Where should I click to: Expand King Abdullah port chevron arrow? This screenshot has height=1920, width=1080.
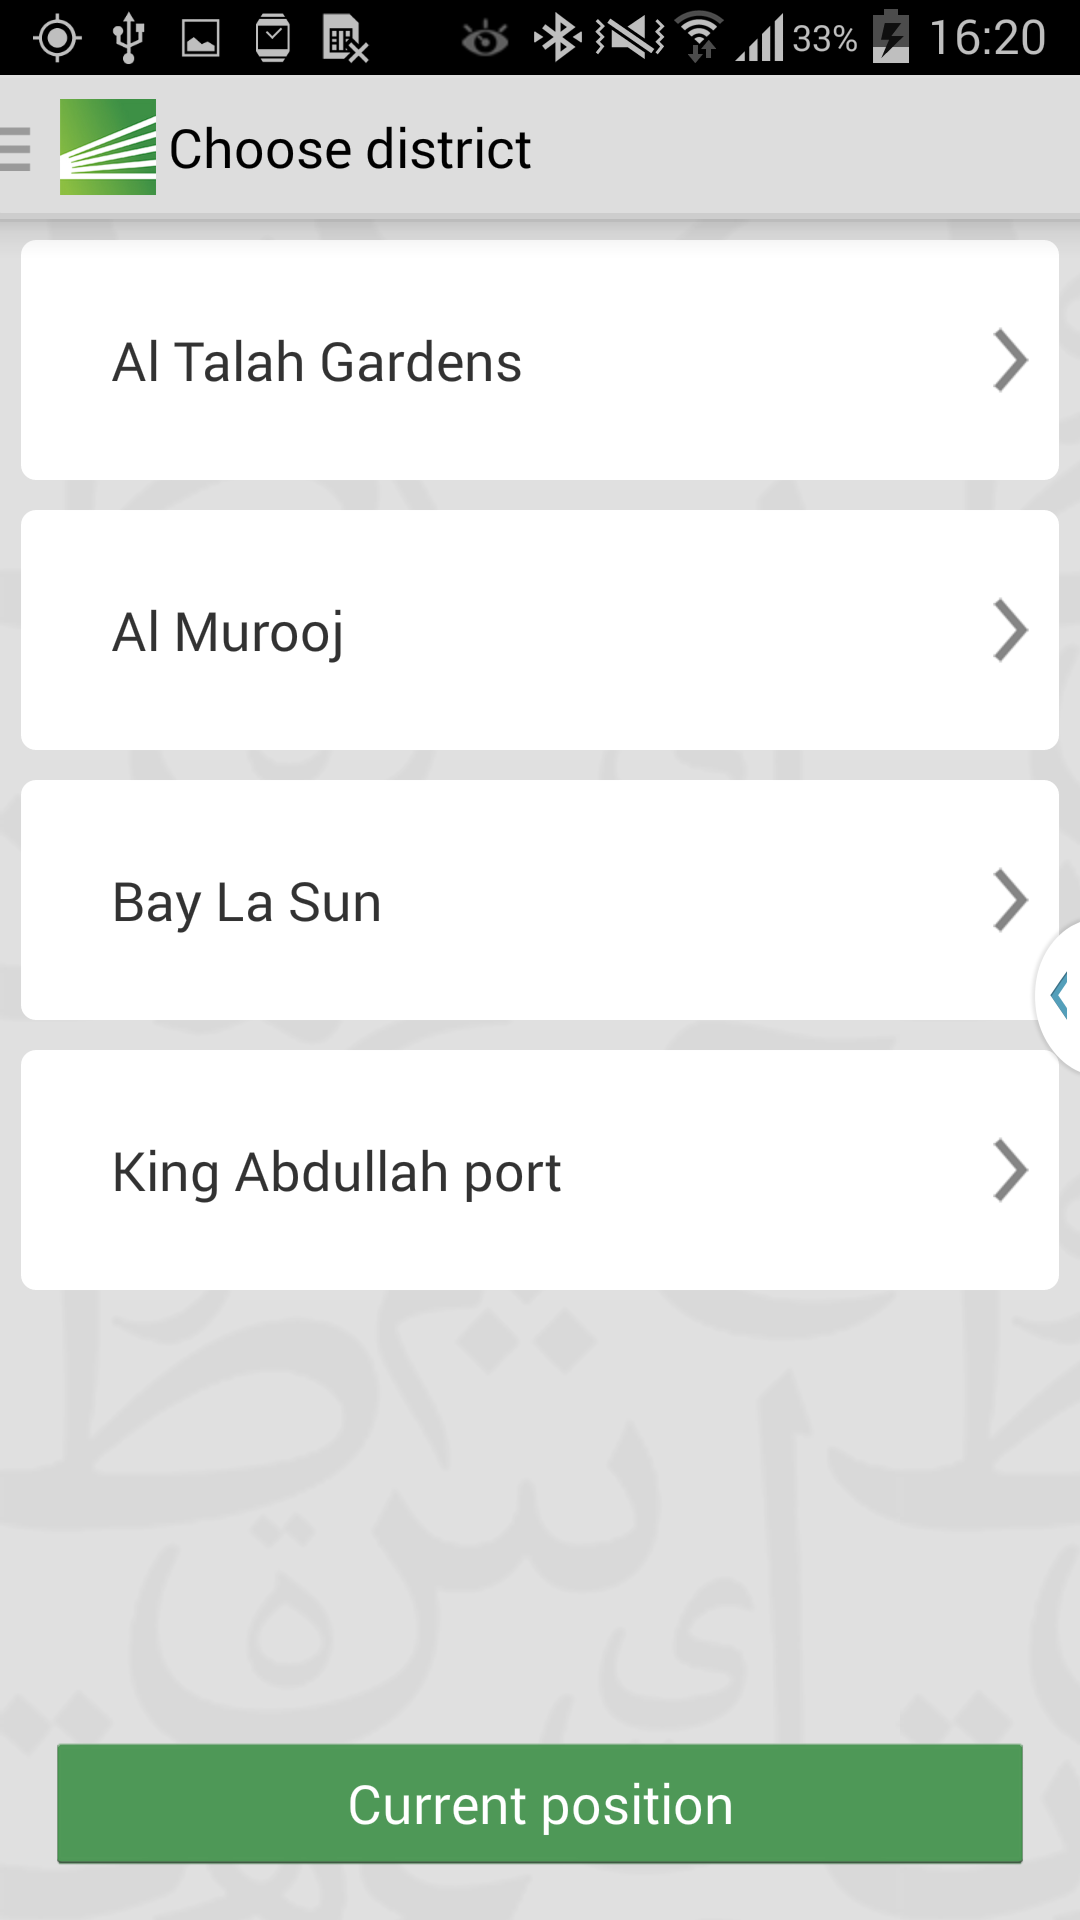tap(1010, 1170)
